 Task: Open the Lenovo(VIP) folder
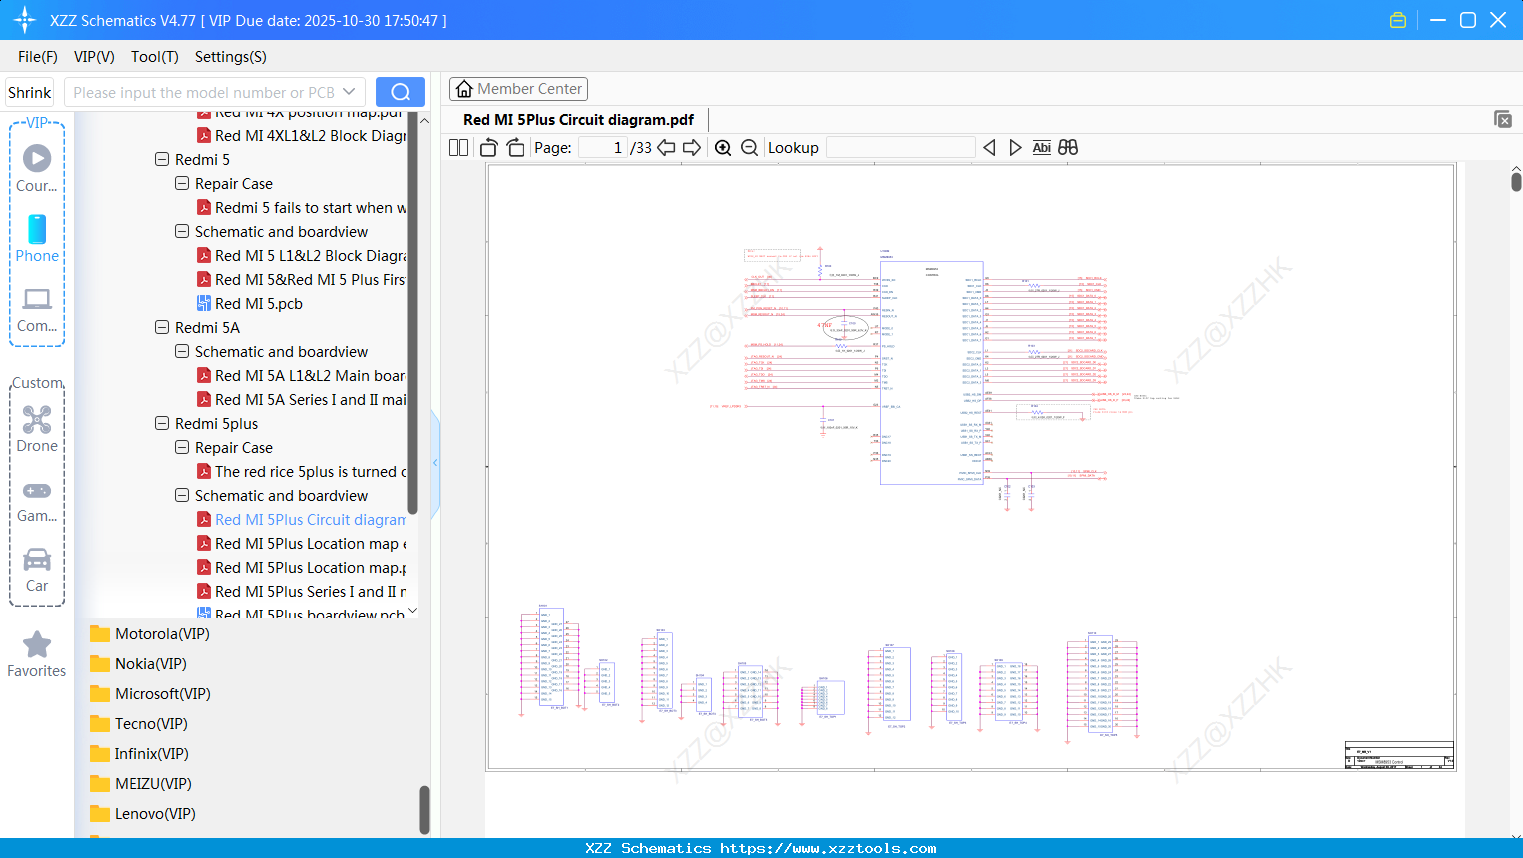pyautogui.click(x=143, y=814)
